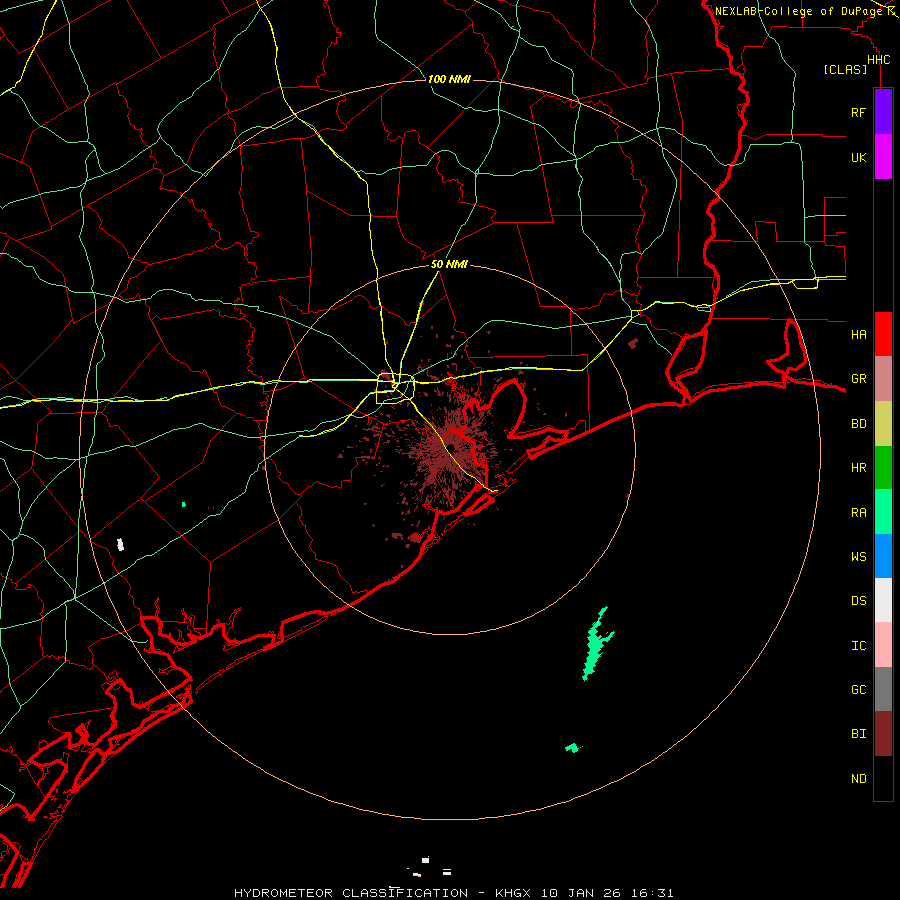Click the 'HR' legend label
900x900 pixels.
(x=858, y=468)
